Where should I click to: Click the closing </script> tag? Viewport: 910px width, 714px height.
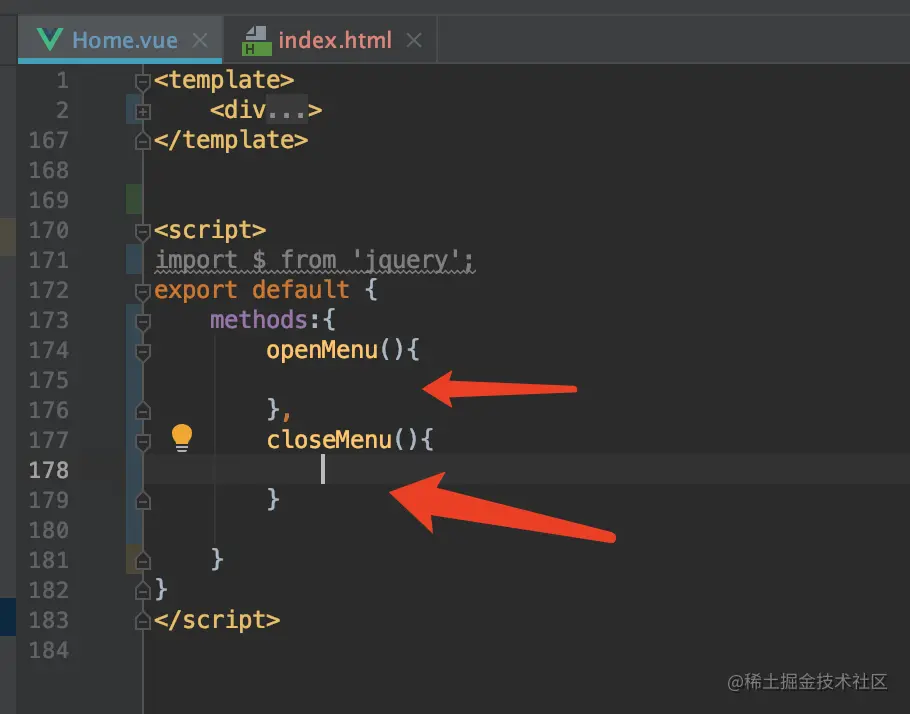coord(217,620)
